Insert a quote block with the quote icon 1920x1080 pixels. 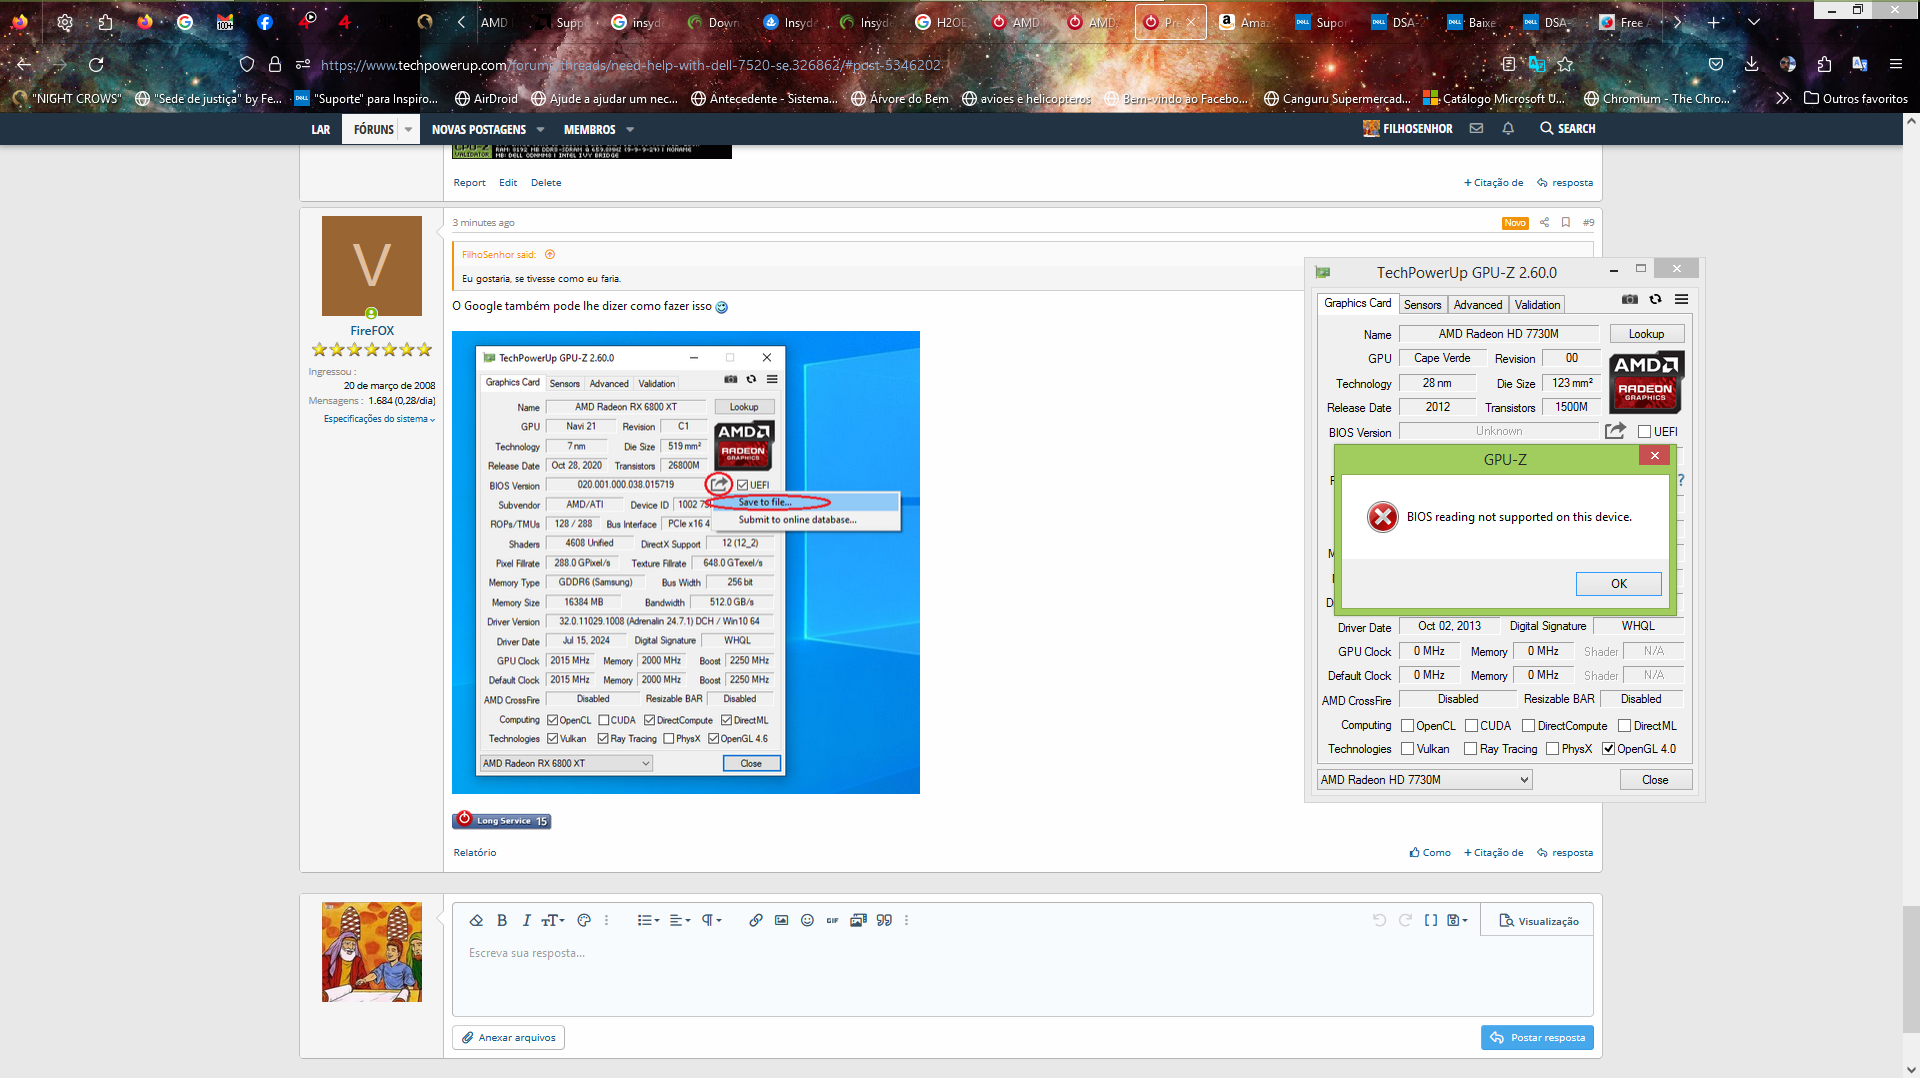884,920
